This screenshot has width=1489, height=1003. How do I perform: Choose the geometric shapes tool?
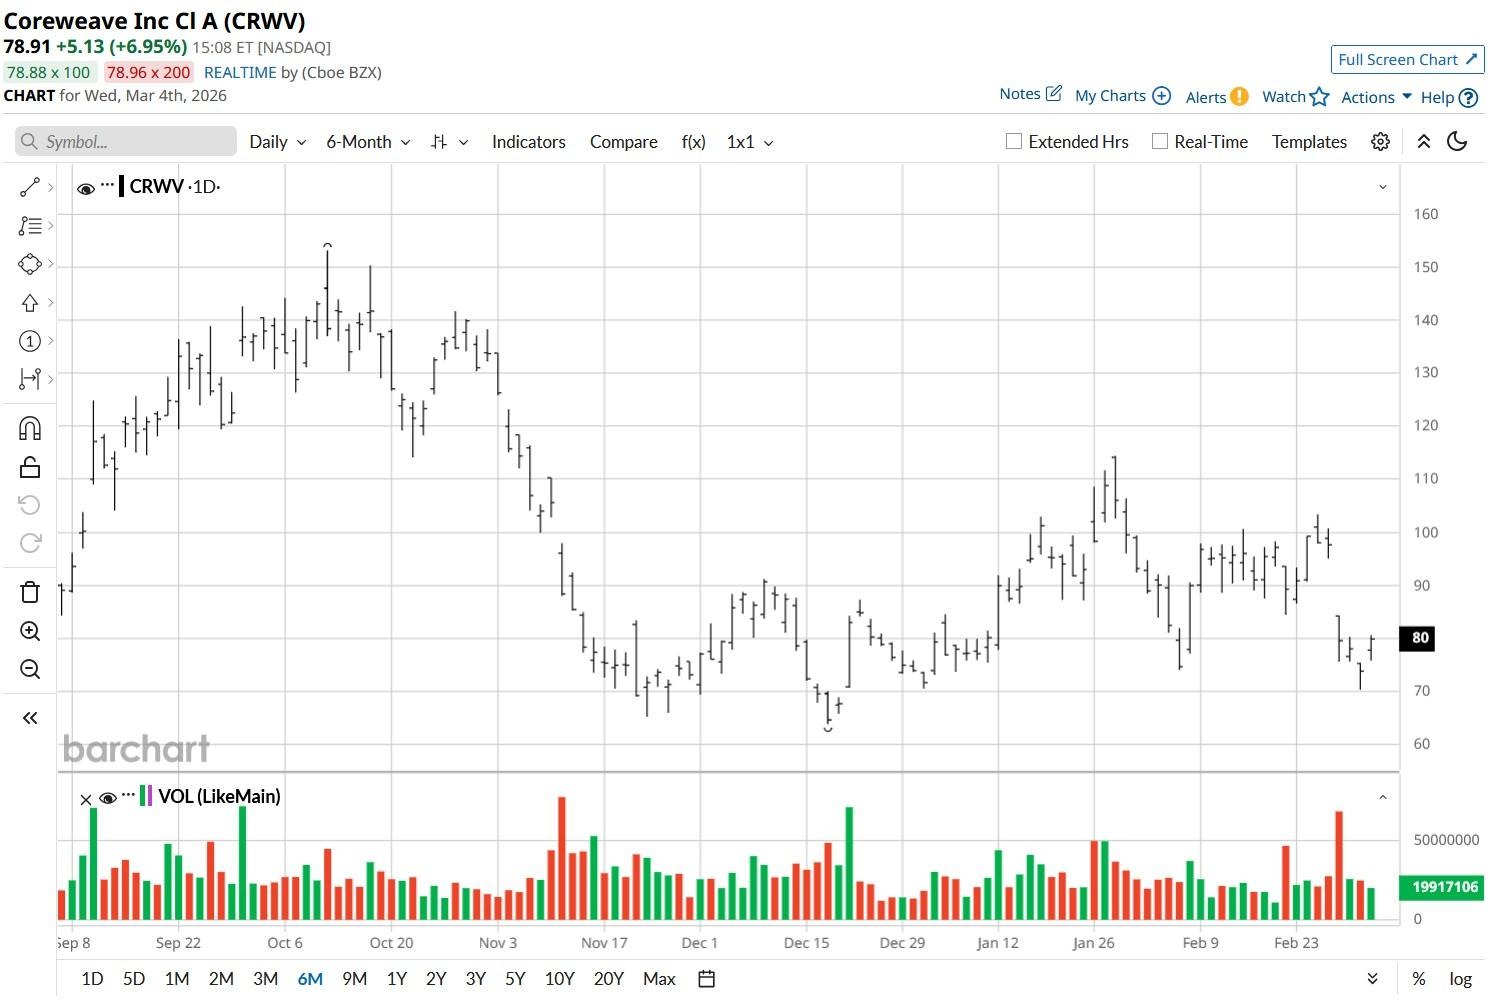pyautogui.click(x=30, y=264)
